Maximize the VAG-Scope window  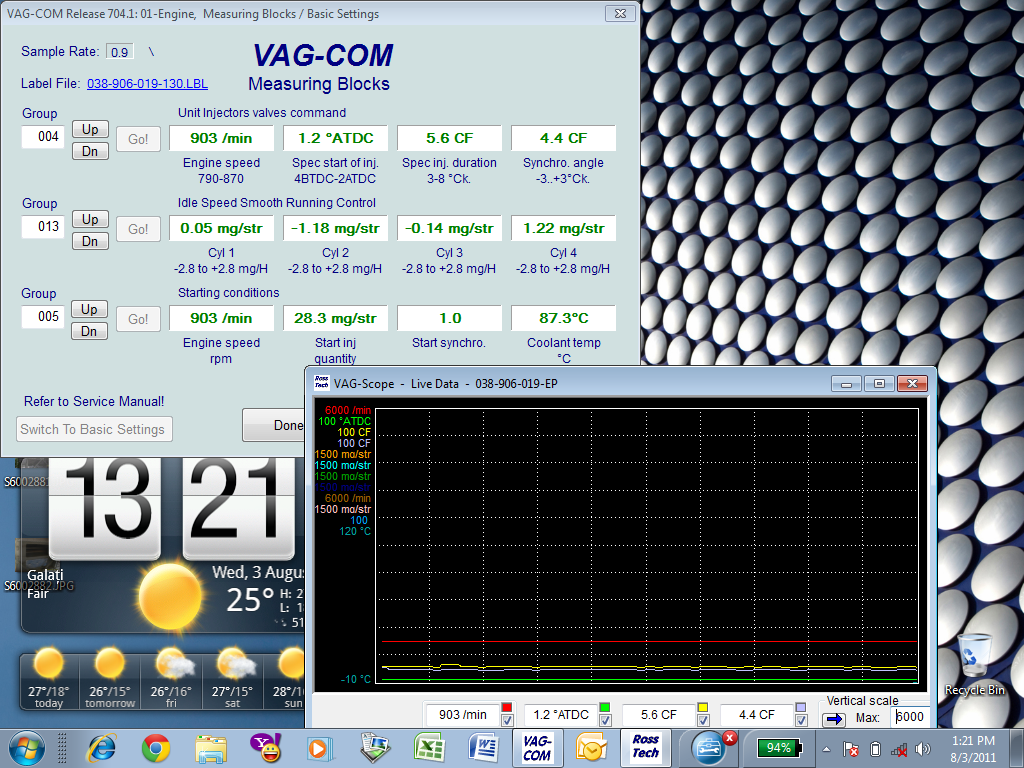click(x=880, y=383)
